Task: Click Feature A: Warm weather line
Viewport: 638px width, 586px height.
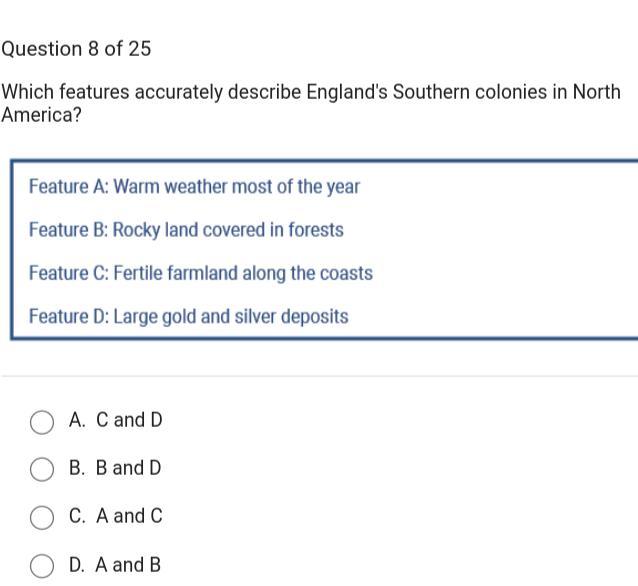Action: [x=194, y=187]
